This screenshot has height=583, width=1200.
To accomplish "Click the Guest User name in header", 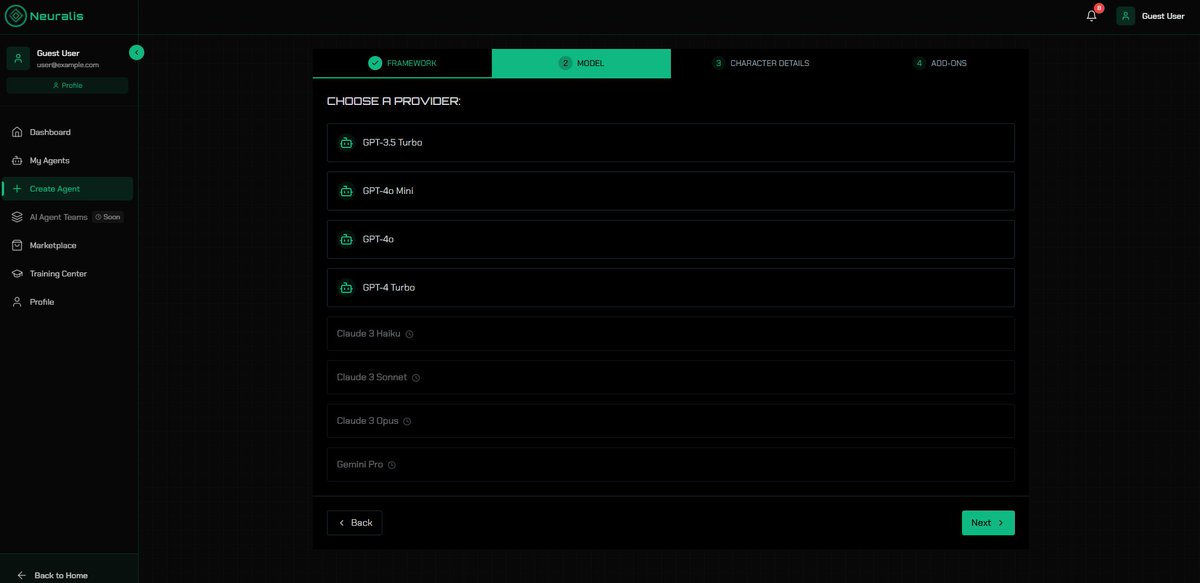I will point(1163,16).
